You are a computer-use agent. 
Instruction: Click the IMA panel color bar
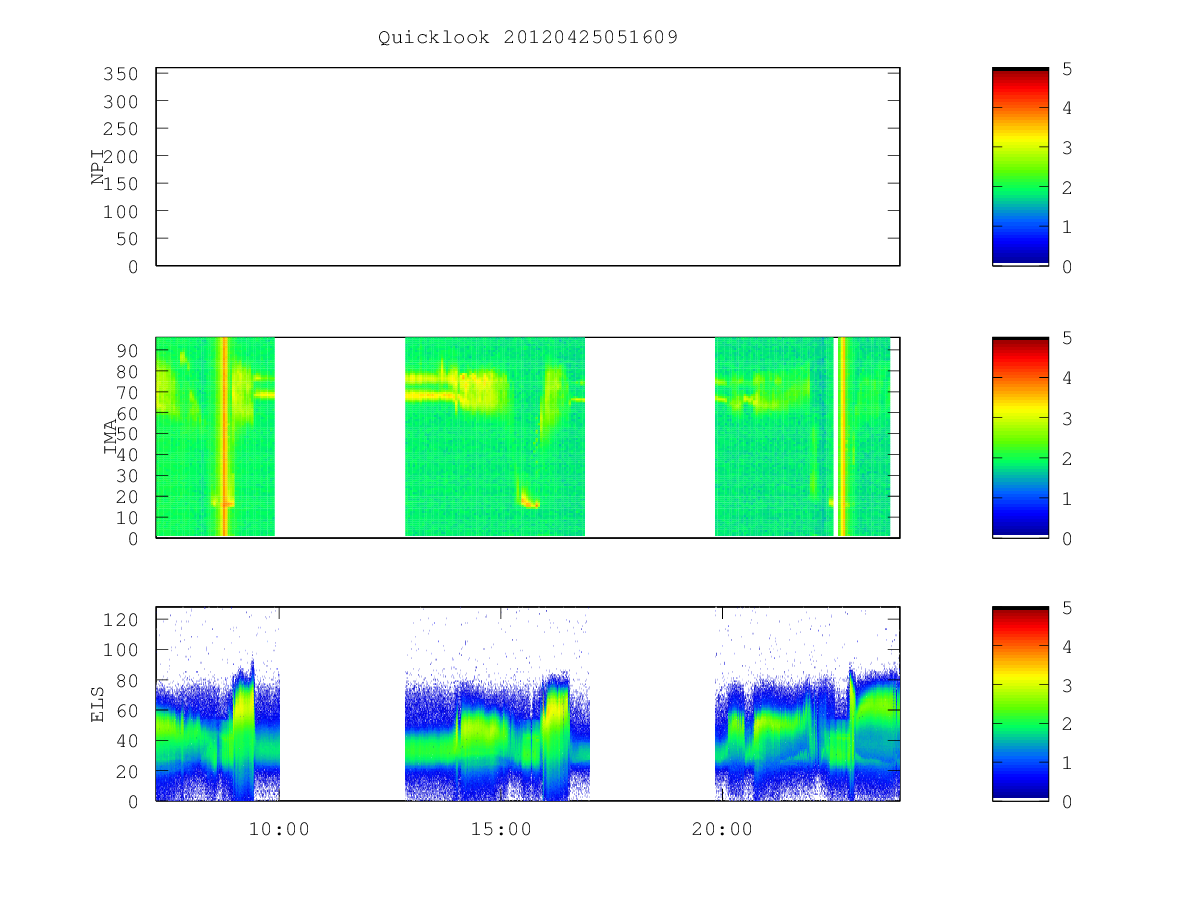(x=1020, y=437)
